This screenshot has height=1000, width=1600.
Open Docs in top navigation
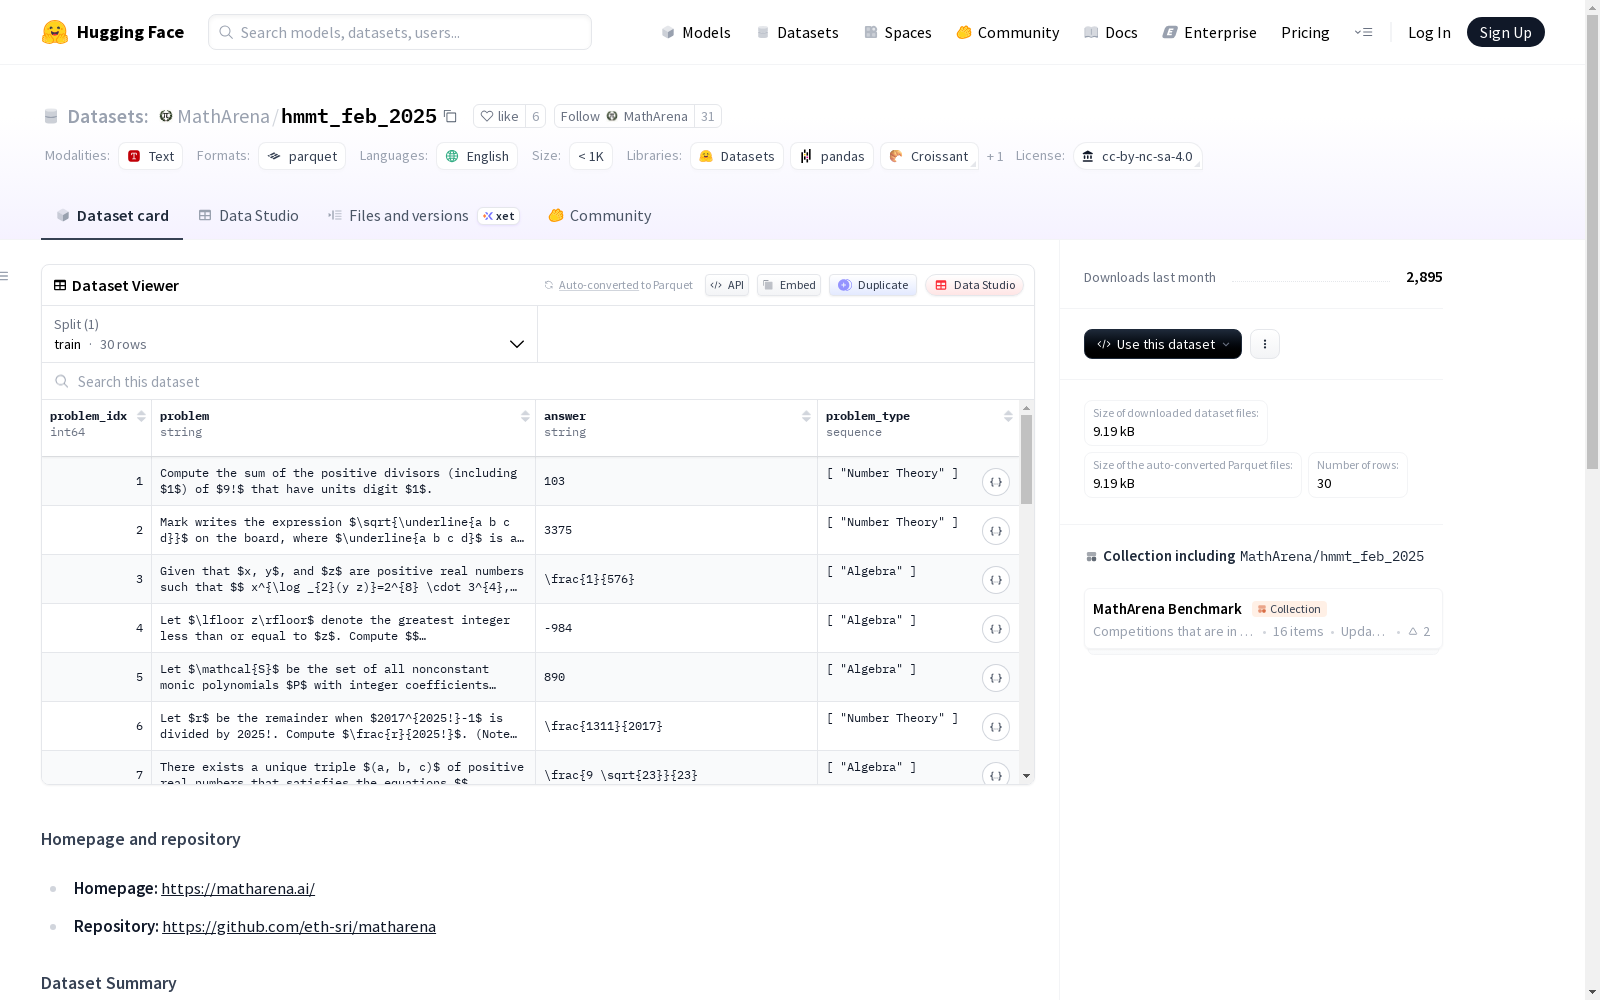pyautogui.click(x=1111, y=32)
